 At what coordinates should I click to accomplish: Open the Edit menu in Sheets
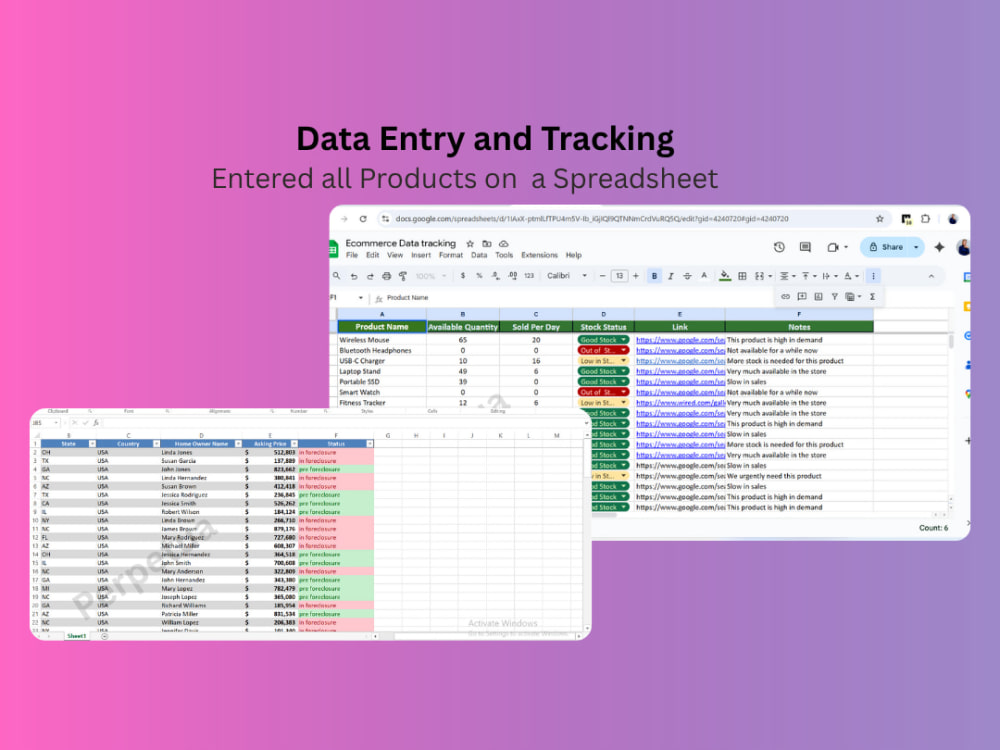[372, 255]
